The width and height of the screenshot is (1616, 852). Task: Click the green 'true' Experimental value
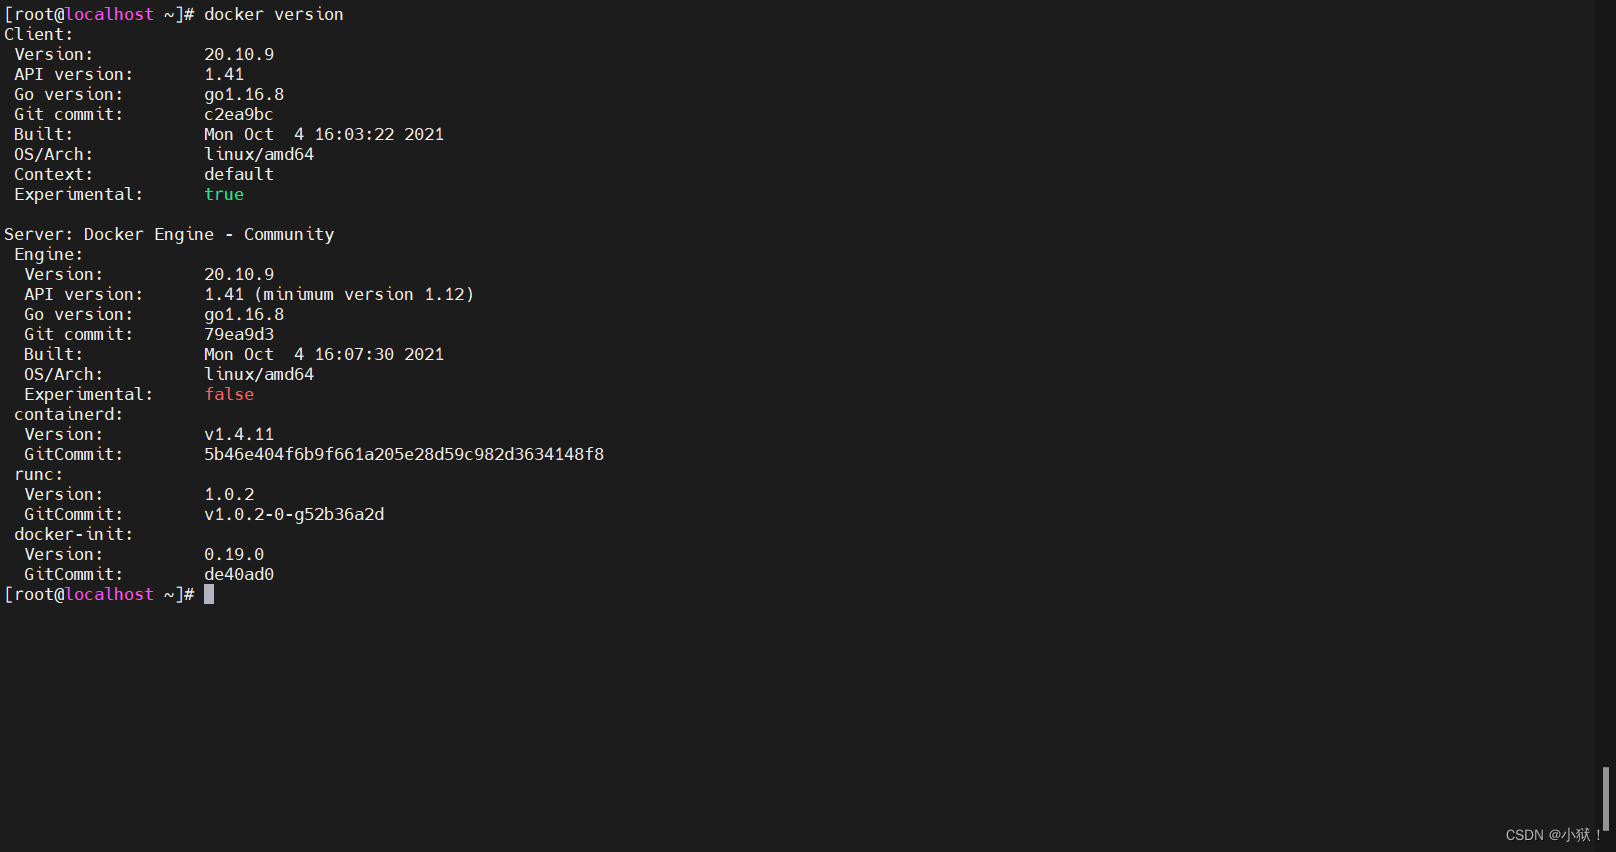224,194
